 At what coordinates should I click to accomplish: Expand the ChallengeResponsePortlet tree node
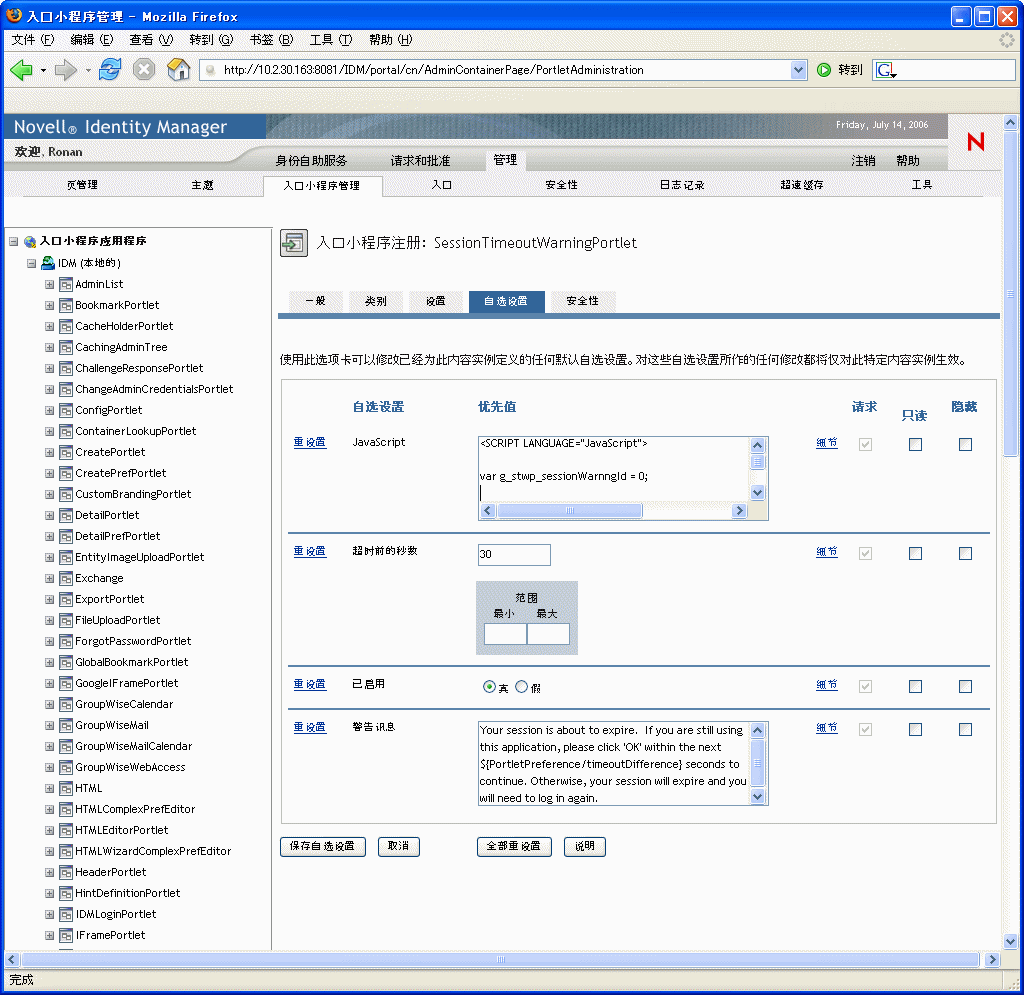pyautogui.click(x=49, y=369)
